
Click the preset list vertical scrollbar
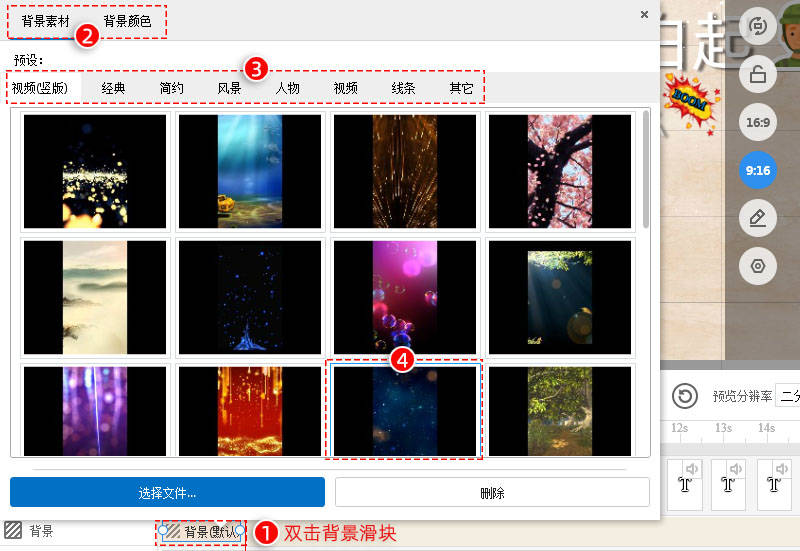pos(646,169)
